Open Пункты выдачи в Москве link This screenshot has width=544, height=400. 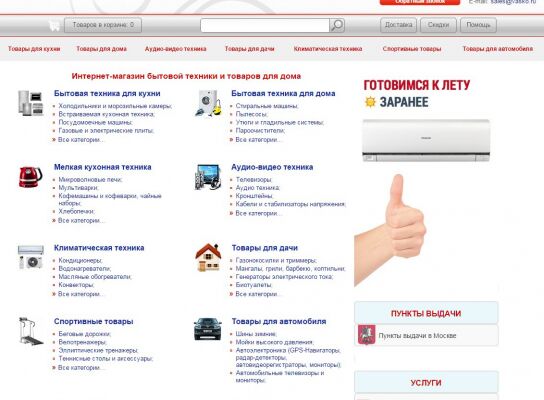point(417,336)
